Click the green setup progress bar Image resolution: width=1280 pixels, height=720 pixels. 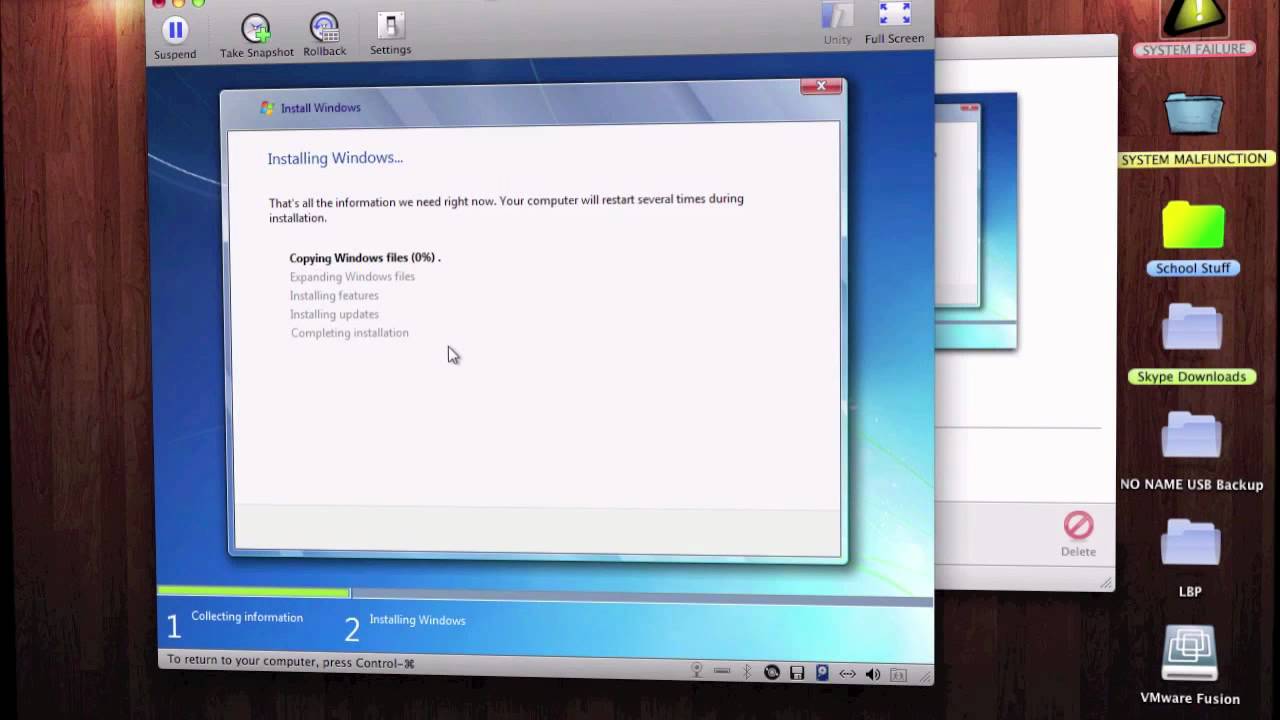click(254, 593)
